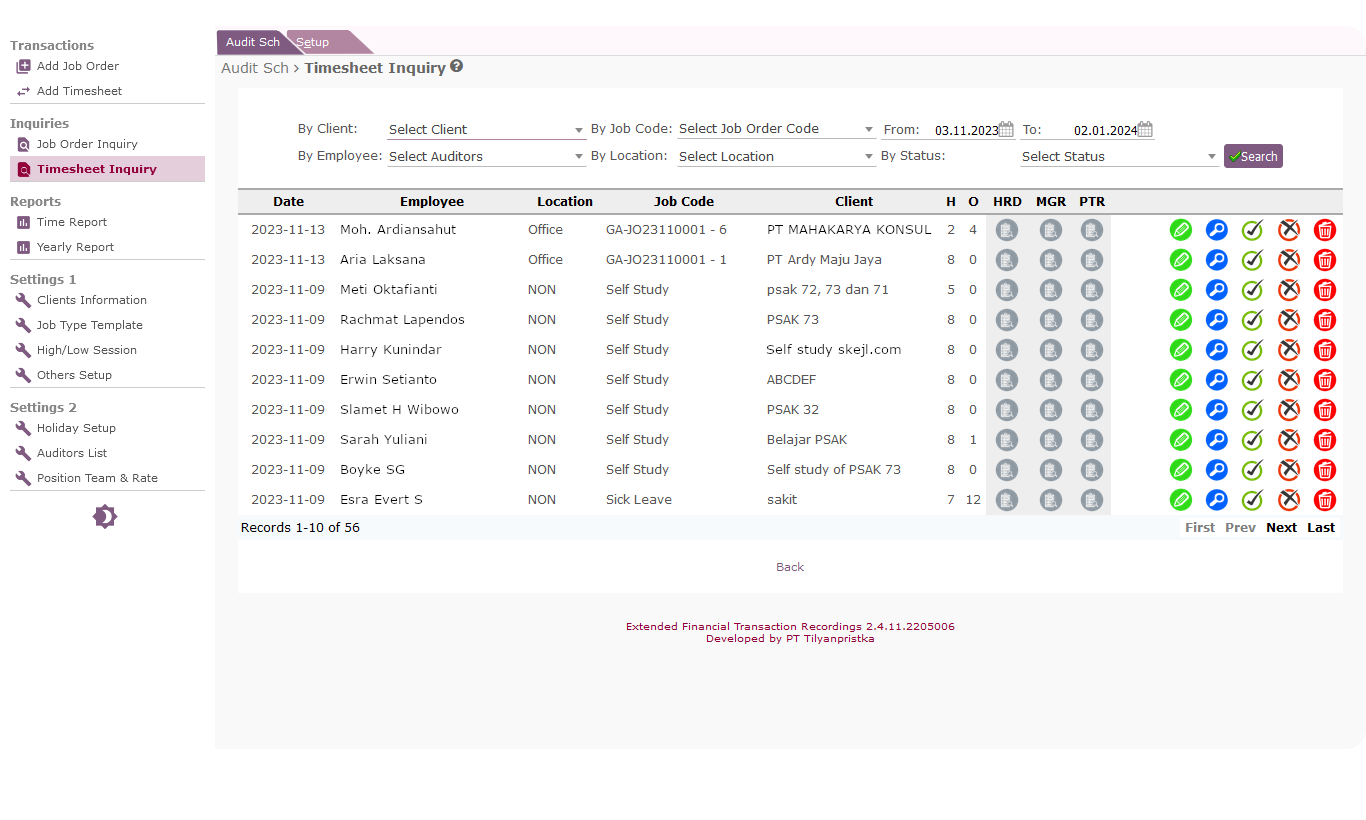Image resolution: width=1366 pixels, height=820 pixels.
Task: Click the To date field 02.01.2024
Action: (1105, 130)
